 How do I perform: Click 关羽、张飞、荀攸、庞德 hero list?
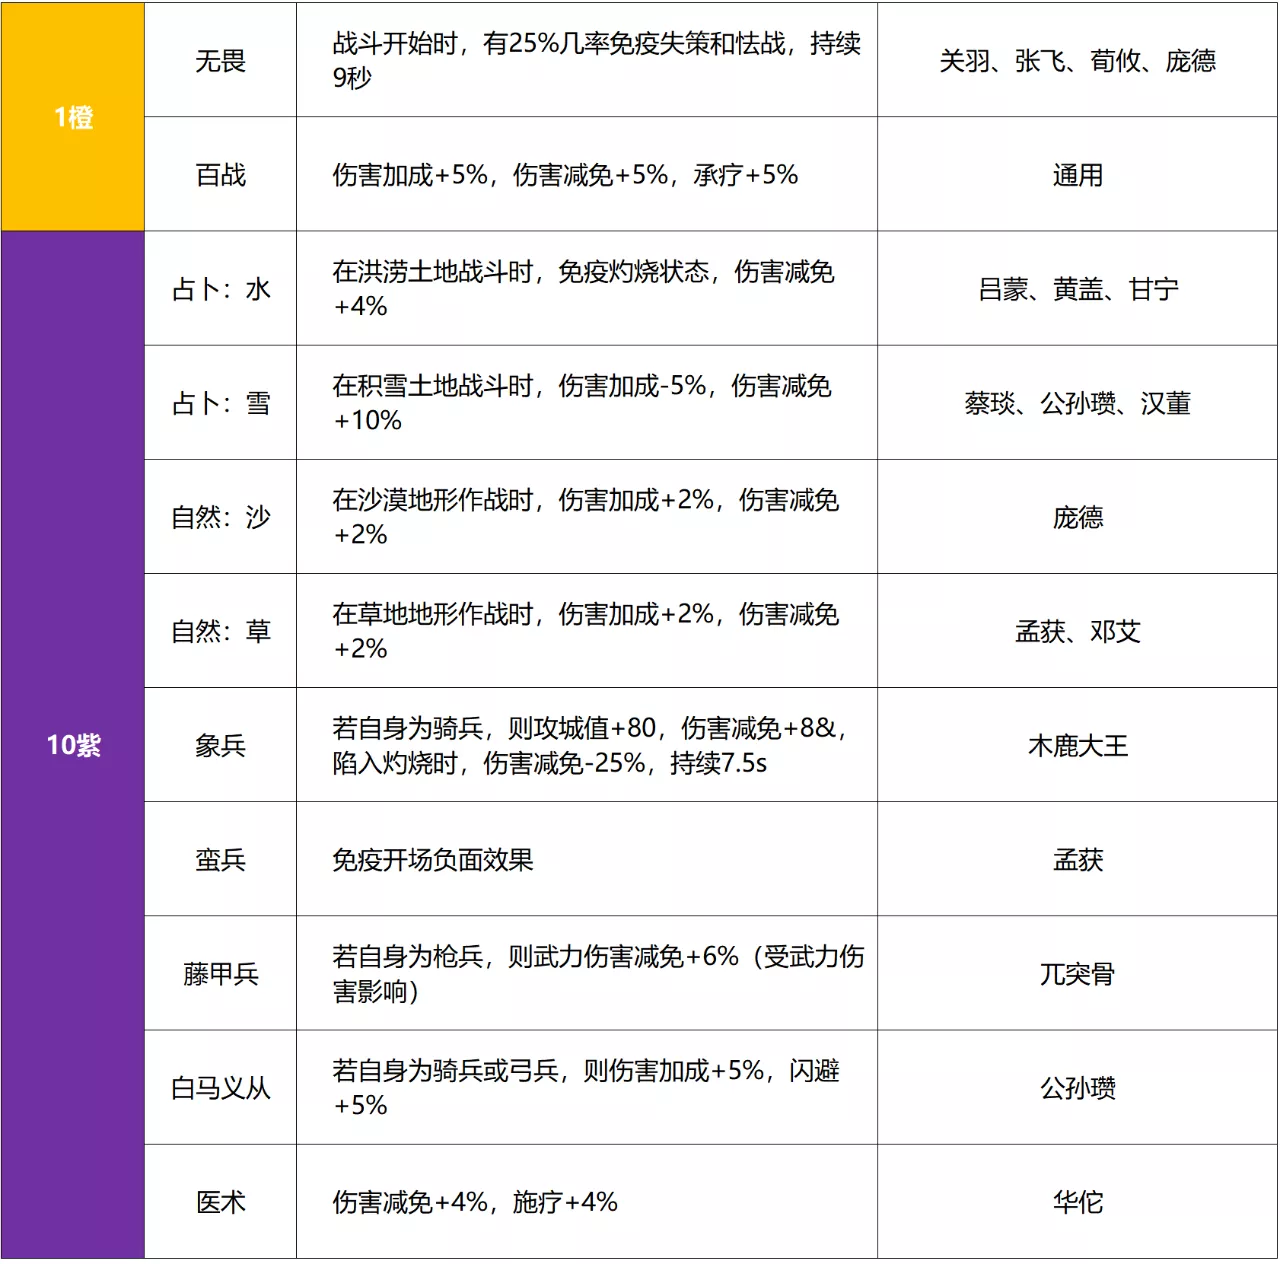[1077, 62]
